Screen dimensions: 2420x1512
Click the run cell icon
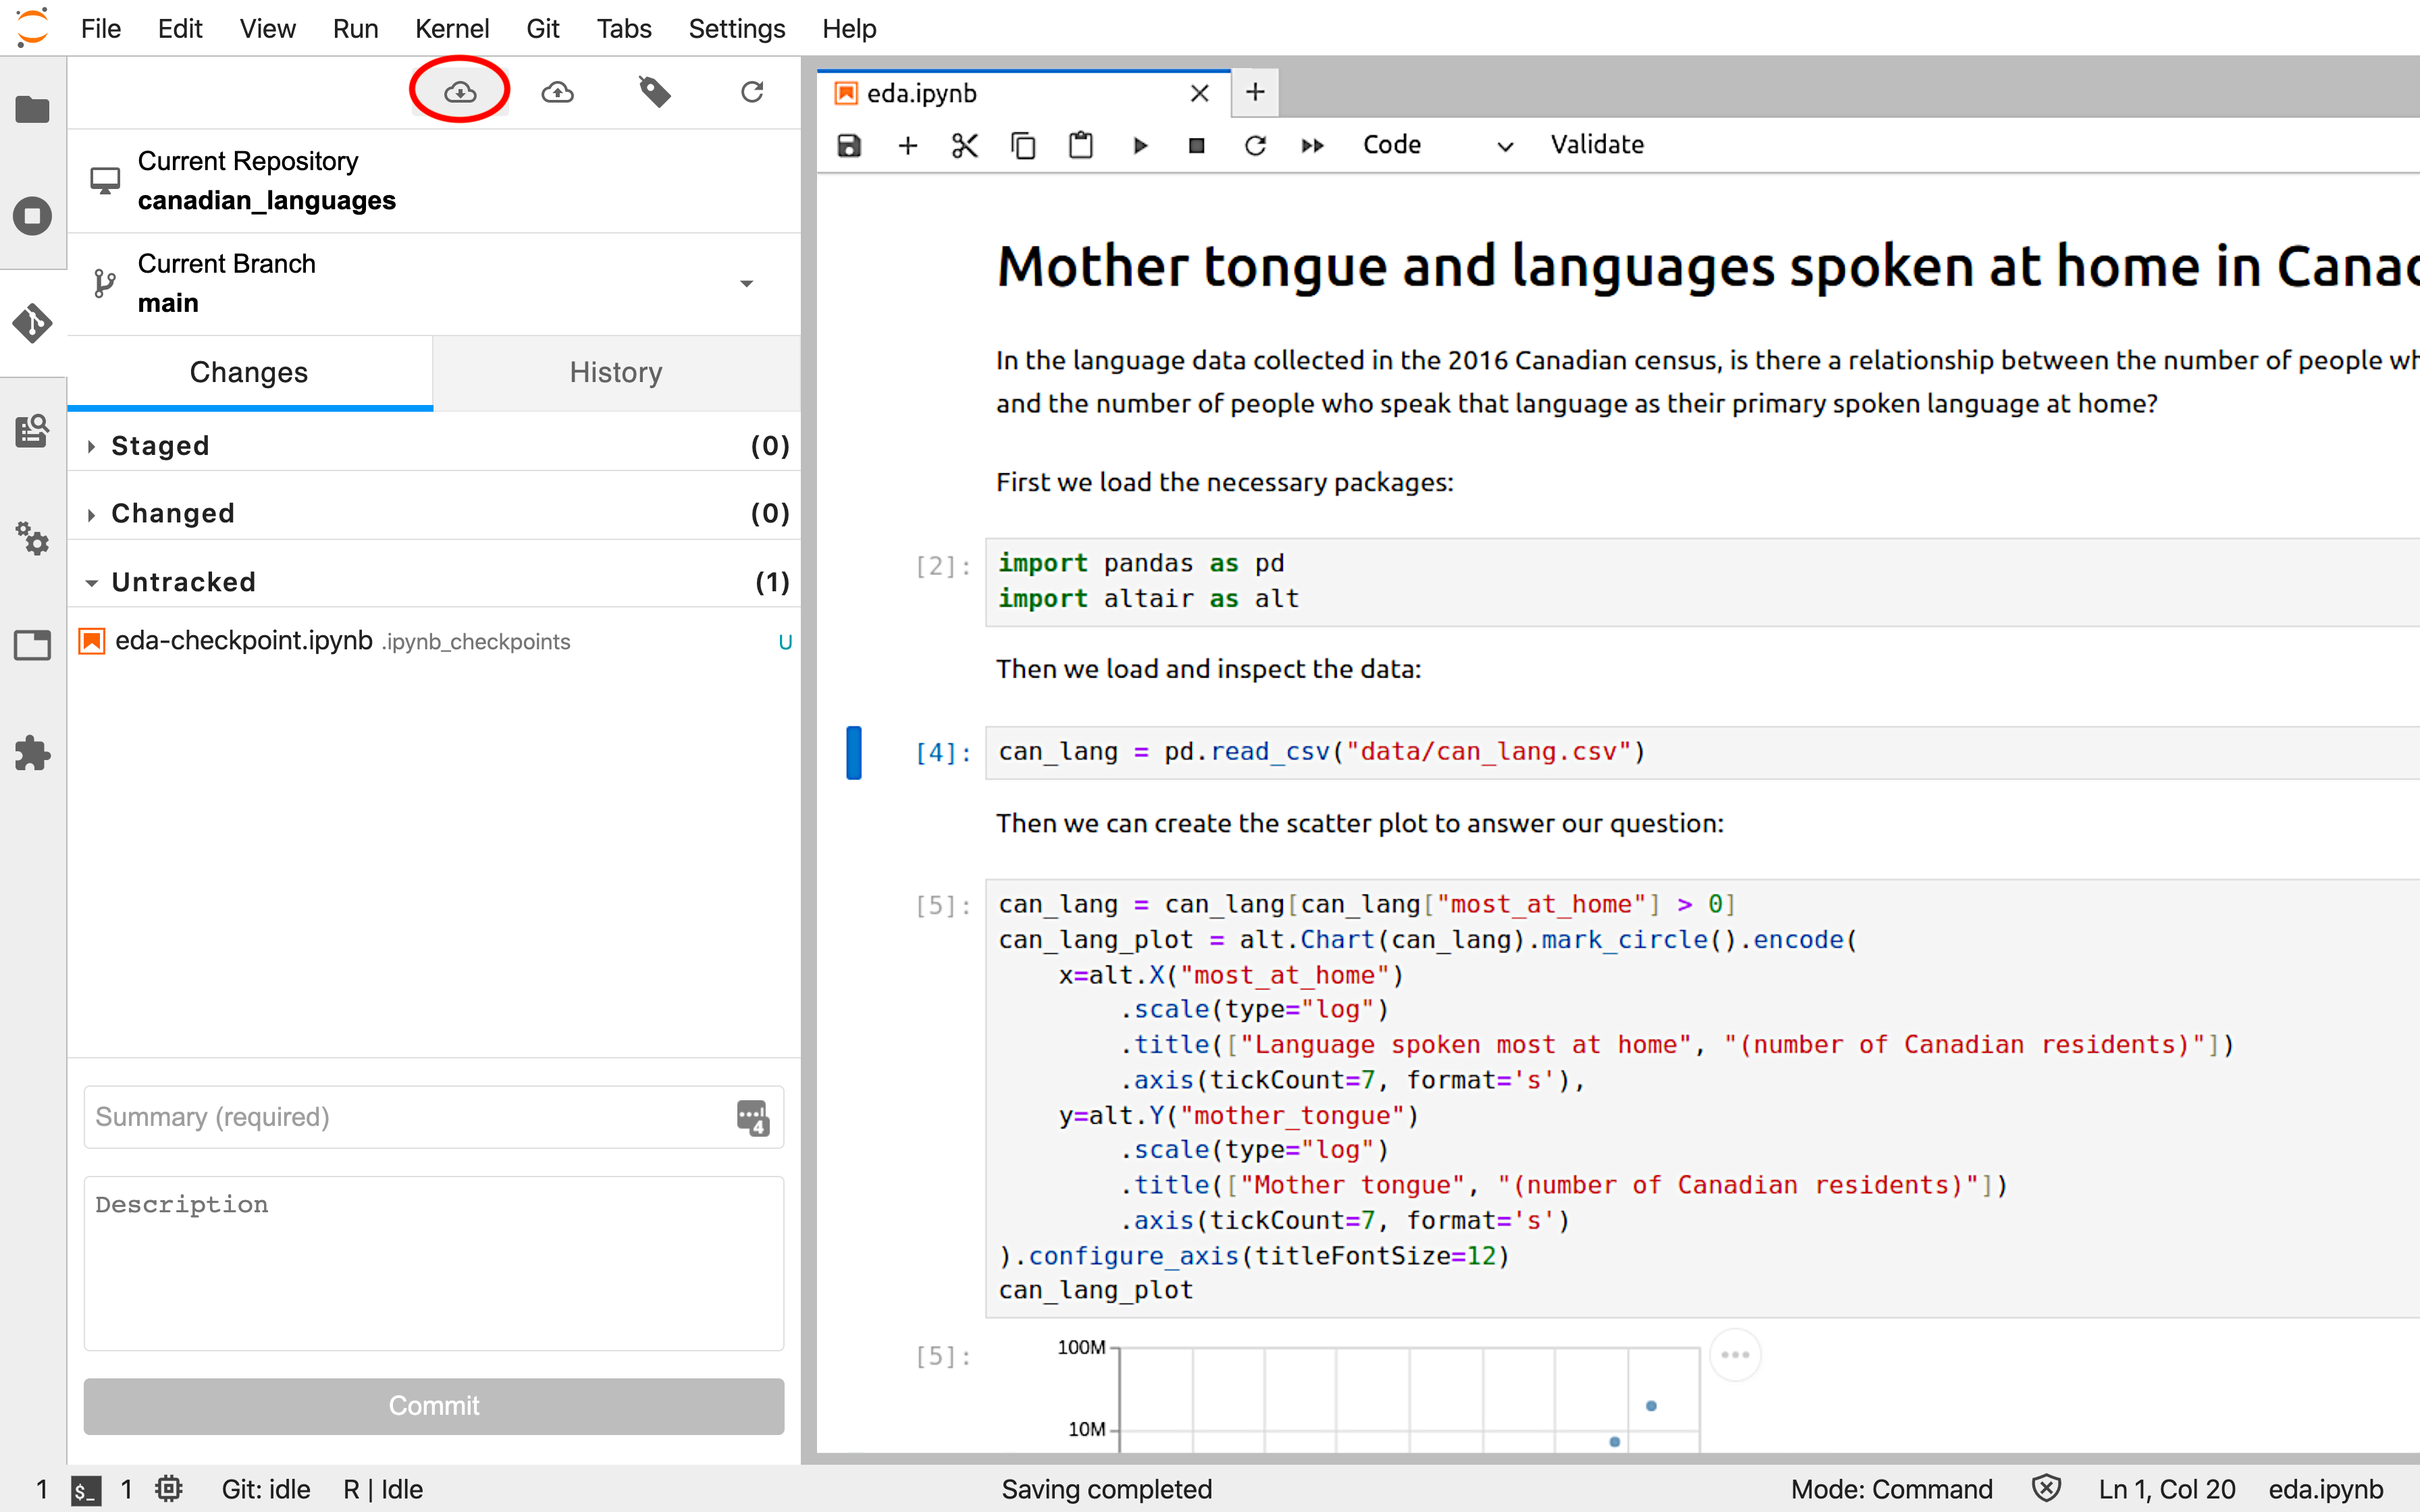click(1139, 144)
